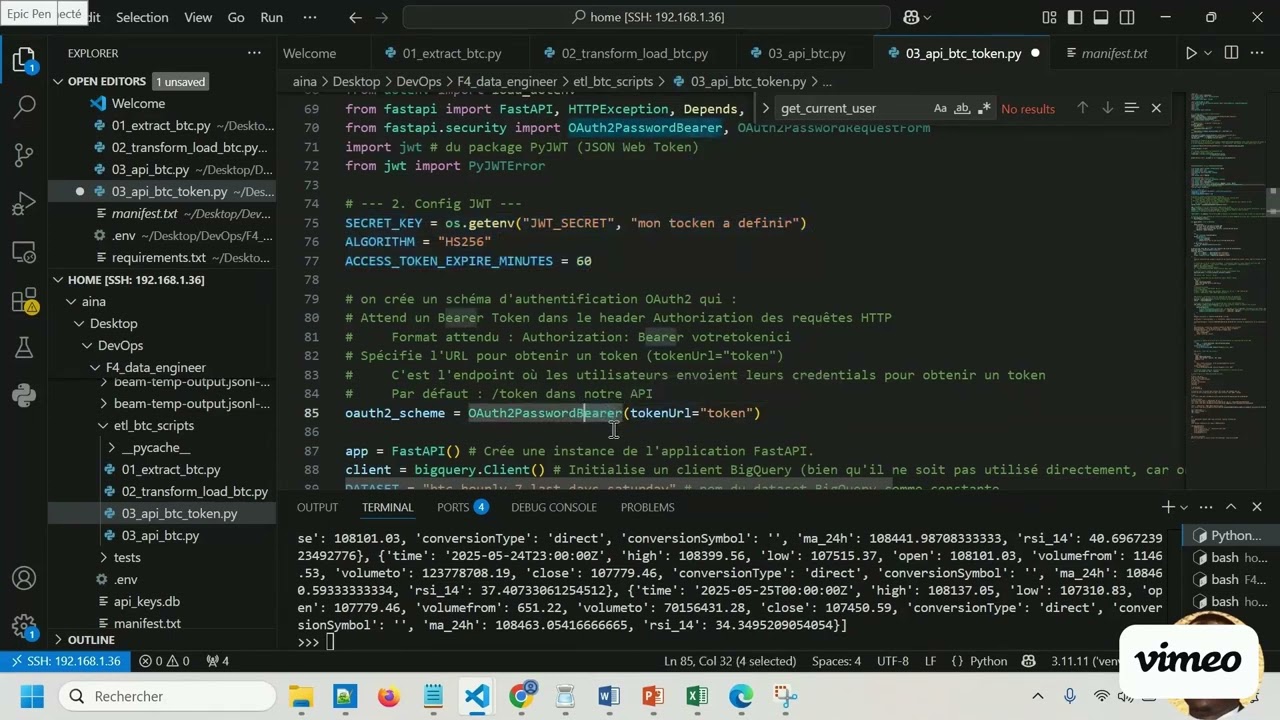This screenshot has width=1280, height=720.
Task: Open the Source Control view
Action: 24,154
